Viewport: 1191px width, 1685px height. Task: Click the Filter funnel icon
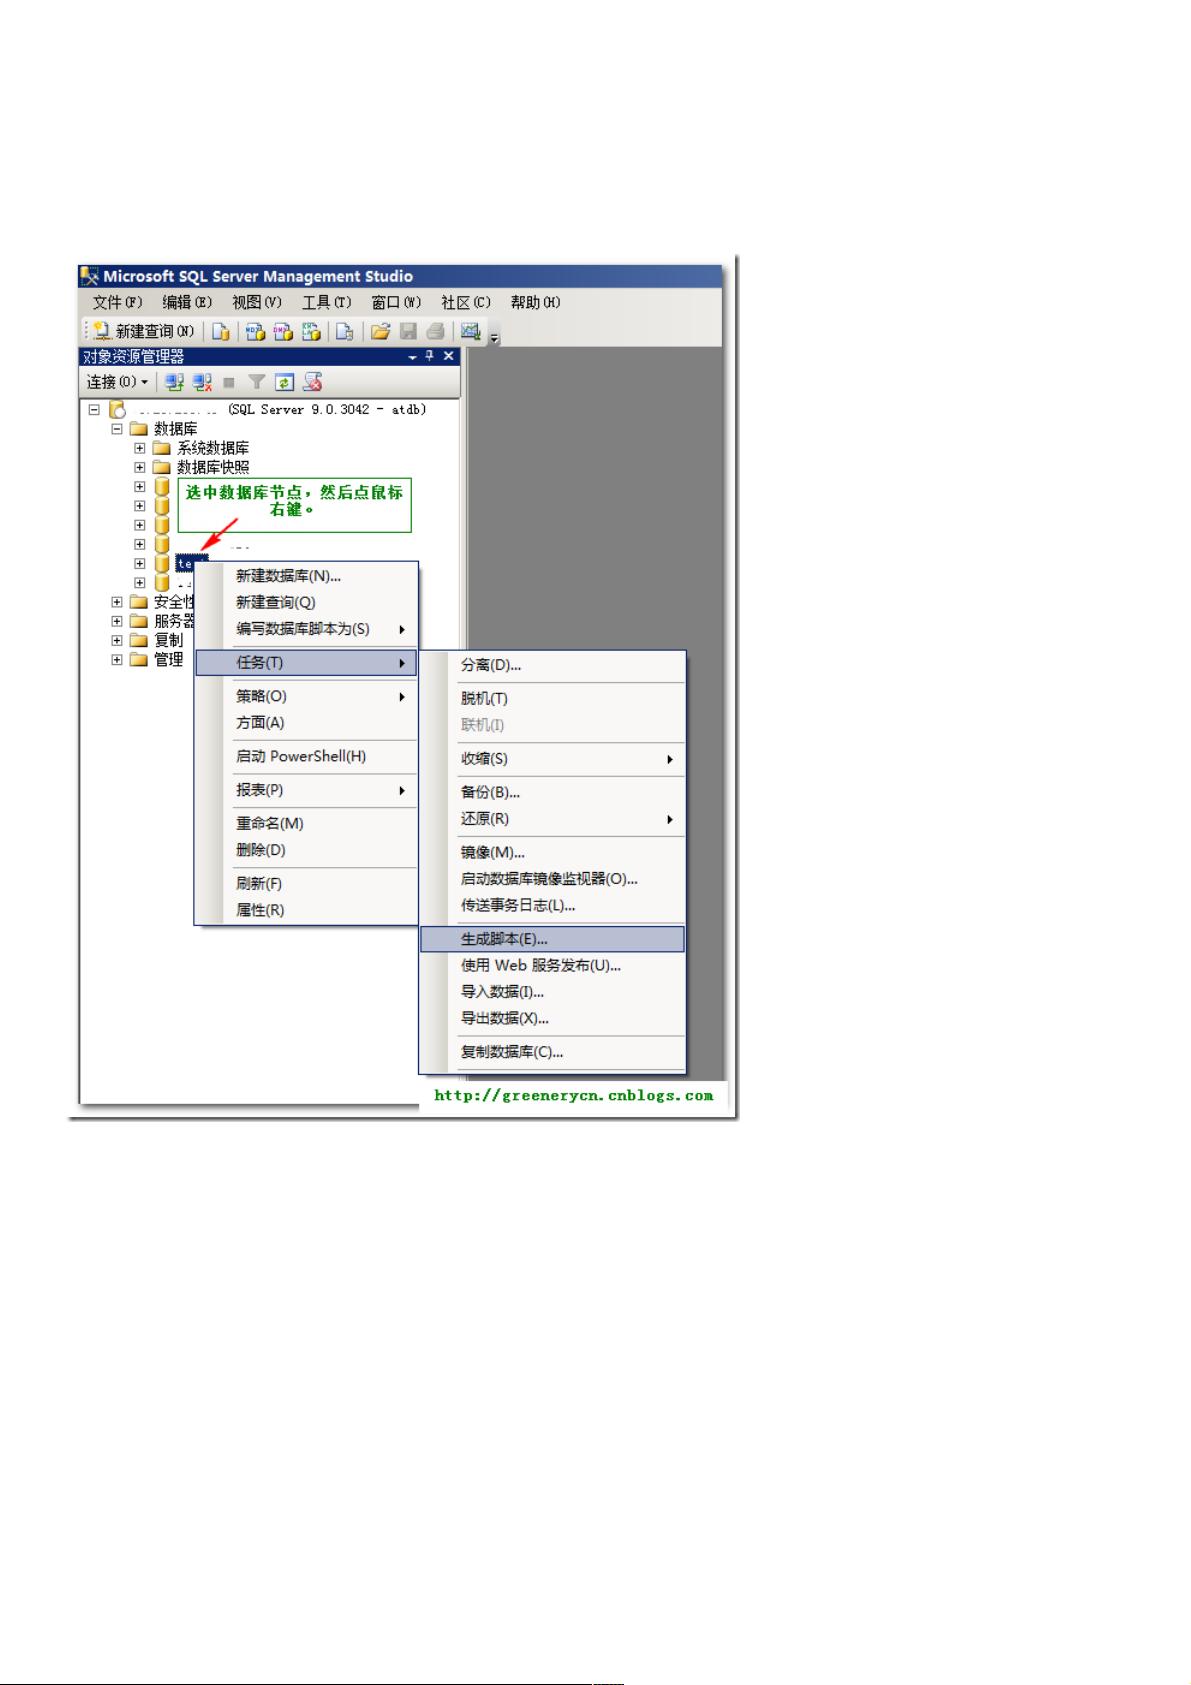(x=257, y=382)
